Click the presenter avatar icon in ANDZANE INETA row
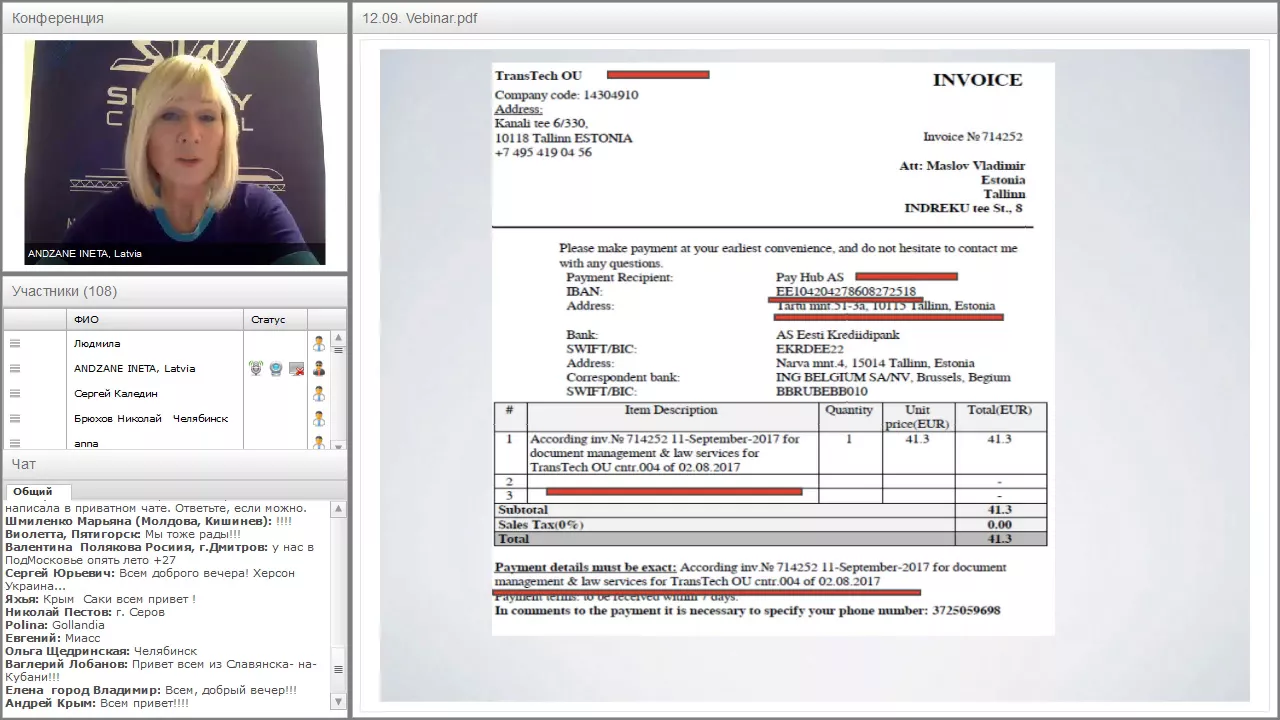The width and height of the screenshot is (1280, 720). [x=319, y=369]
